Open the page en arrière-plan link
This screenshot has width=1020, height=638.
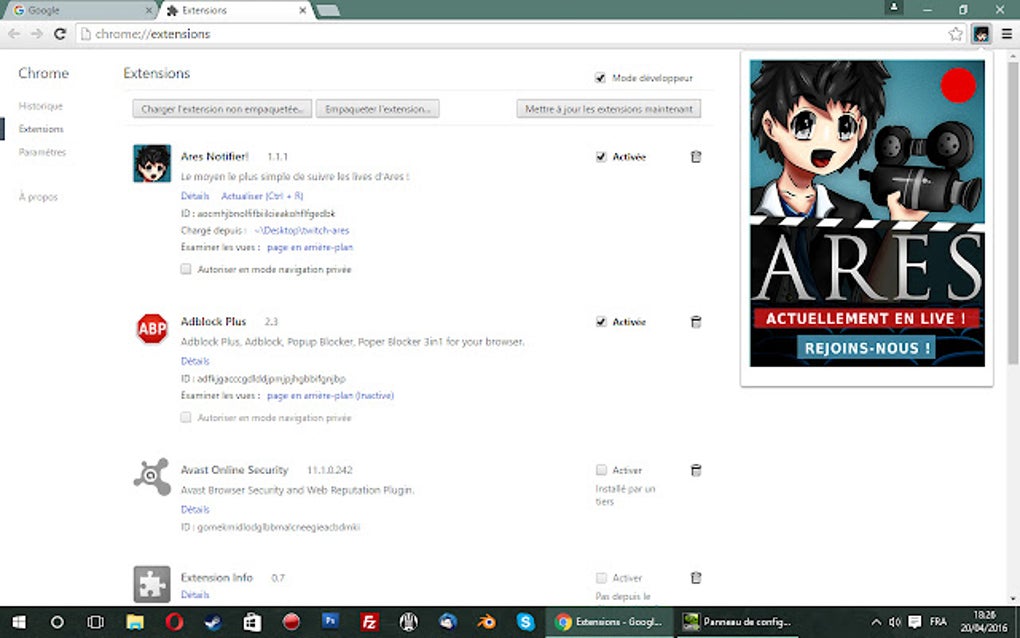[x=309, y=246]
